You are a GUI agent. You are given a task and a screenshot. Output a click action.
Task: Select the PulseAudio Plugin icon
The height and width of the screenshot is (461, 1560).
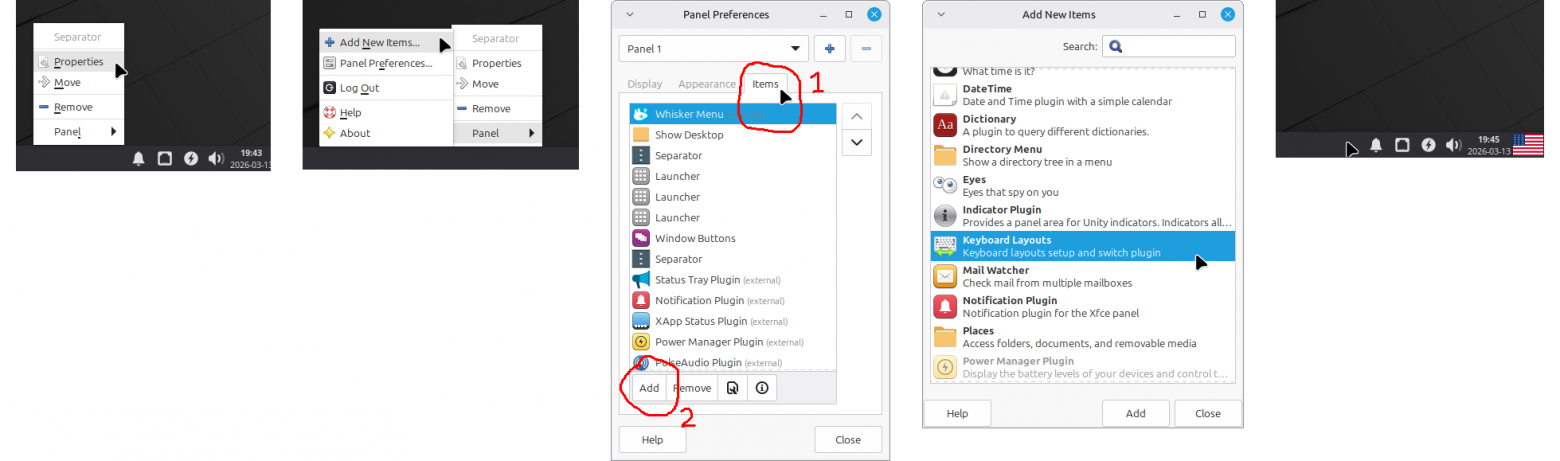click(x=641, y=362)
